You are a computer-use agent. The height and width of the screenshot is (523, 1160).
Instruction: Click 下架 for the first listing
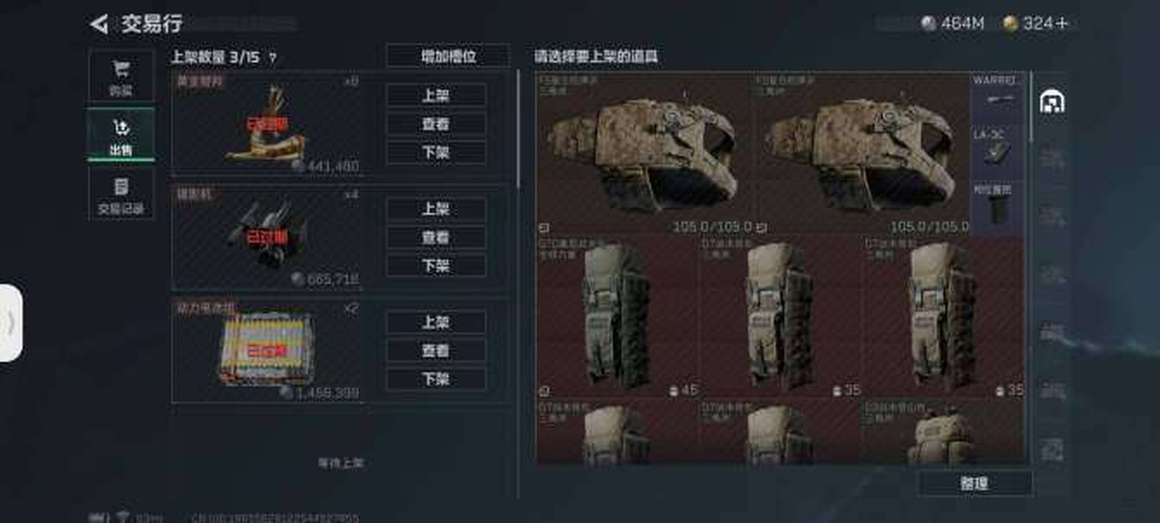436,152
